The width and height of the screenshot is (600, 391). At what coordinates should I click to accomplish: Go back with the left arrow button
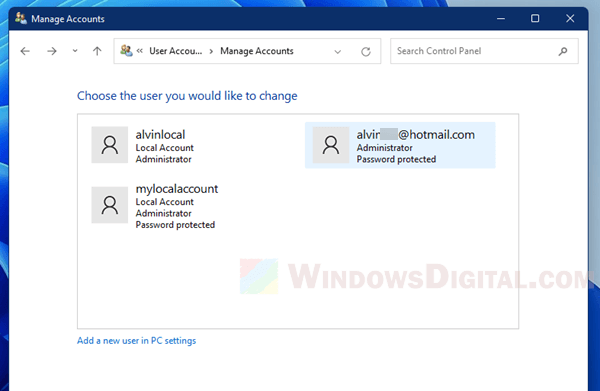click(x=25, y=51)
